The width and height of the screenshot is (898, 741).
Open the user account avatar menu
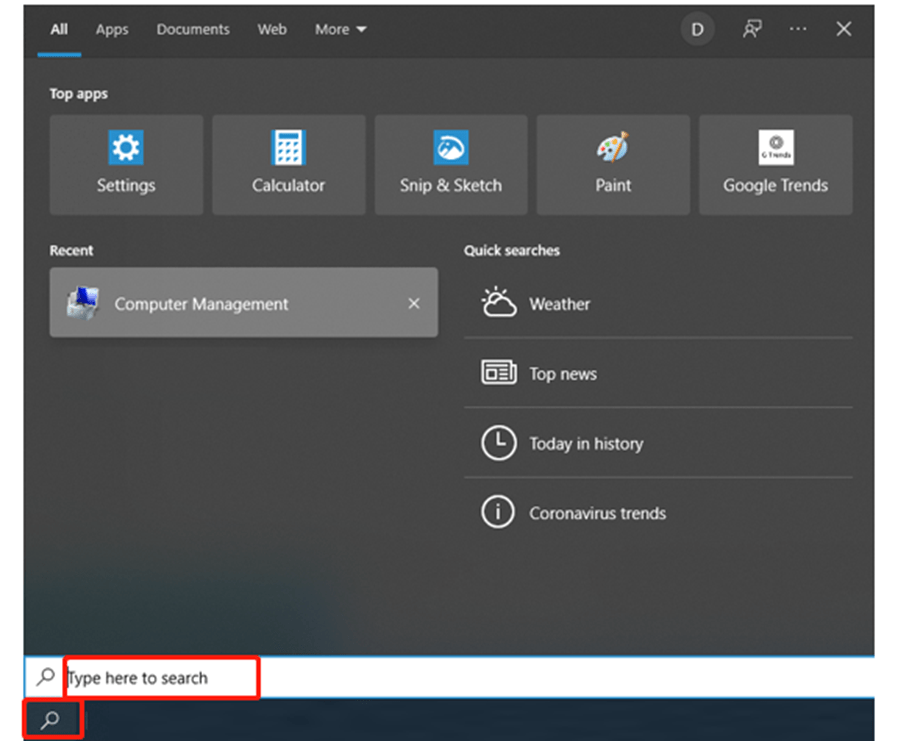pyautogui.click(x=697, y=29)
